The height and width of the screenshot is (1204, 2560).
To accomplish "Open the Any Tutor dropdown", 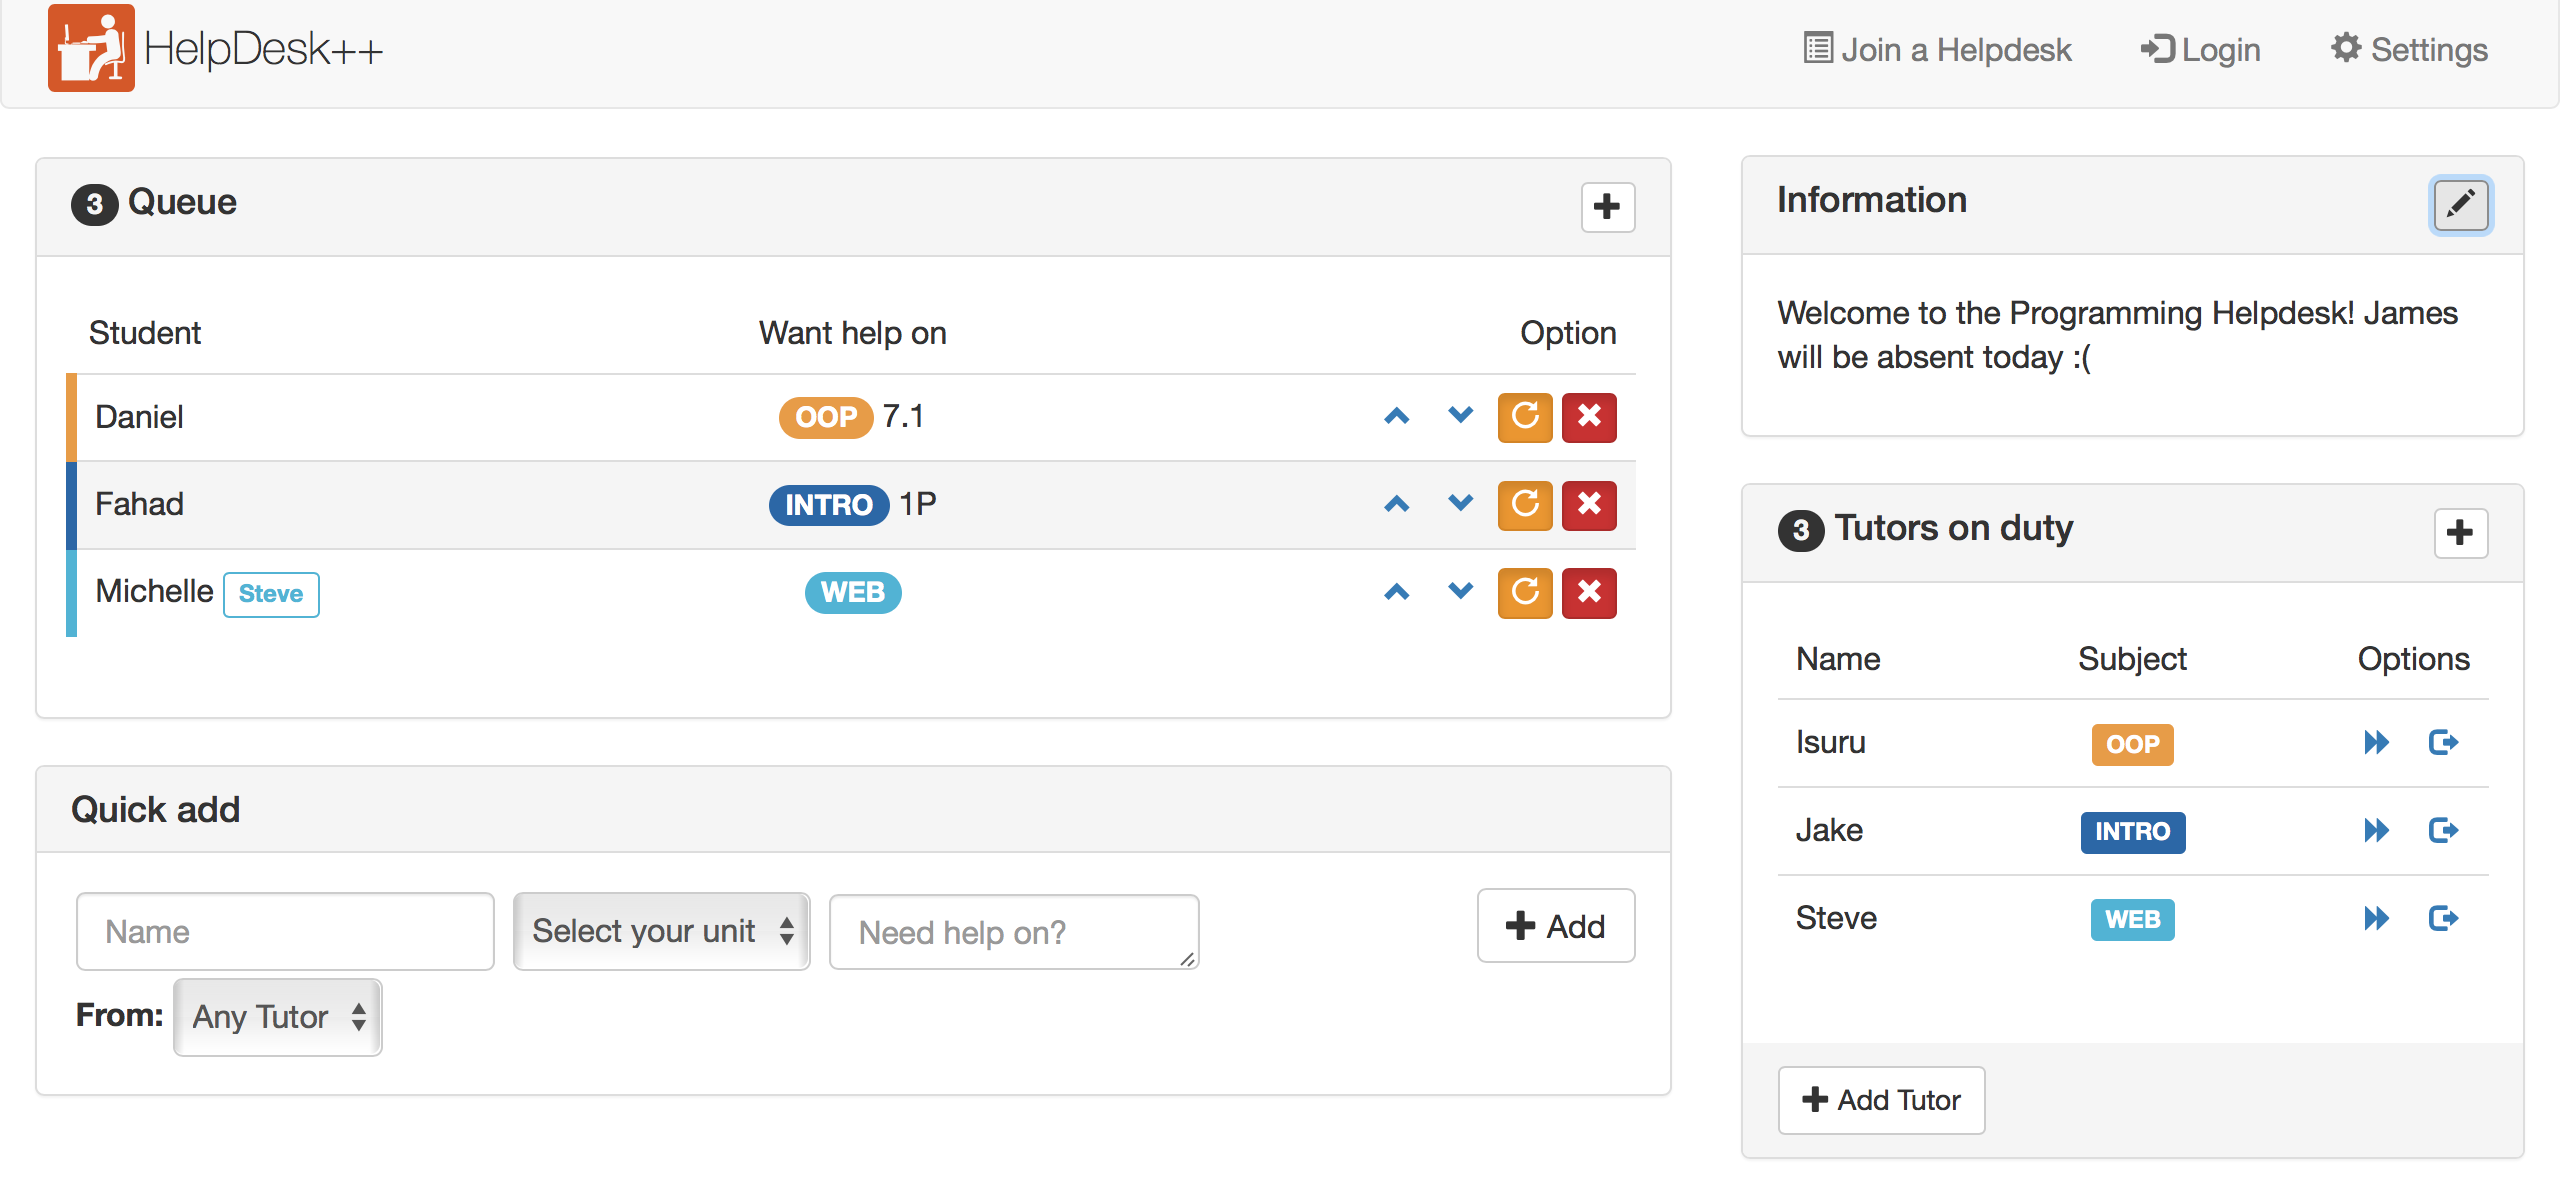I will click(278, 1017).
